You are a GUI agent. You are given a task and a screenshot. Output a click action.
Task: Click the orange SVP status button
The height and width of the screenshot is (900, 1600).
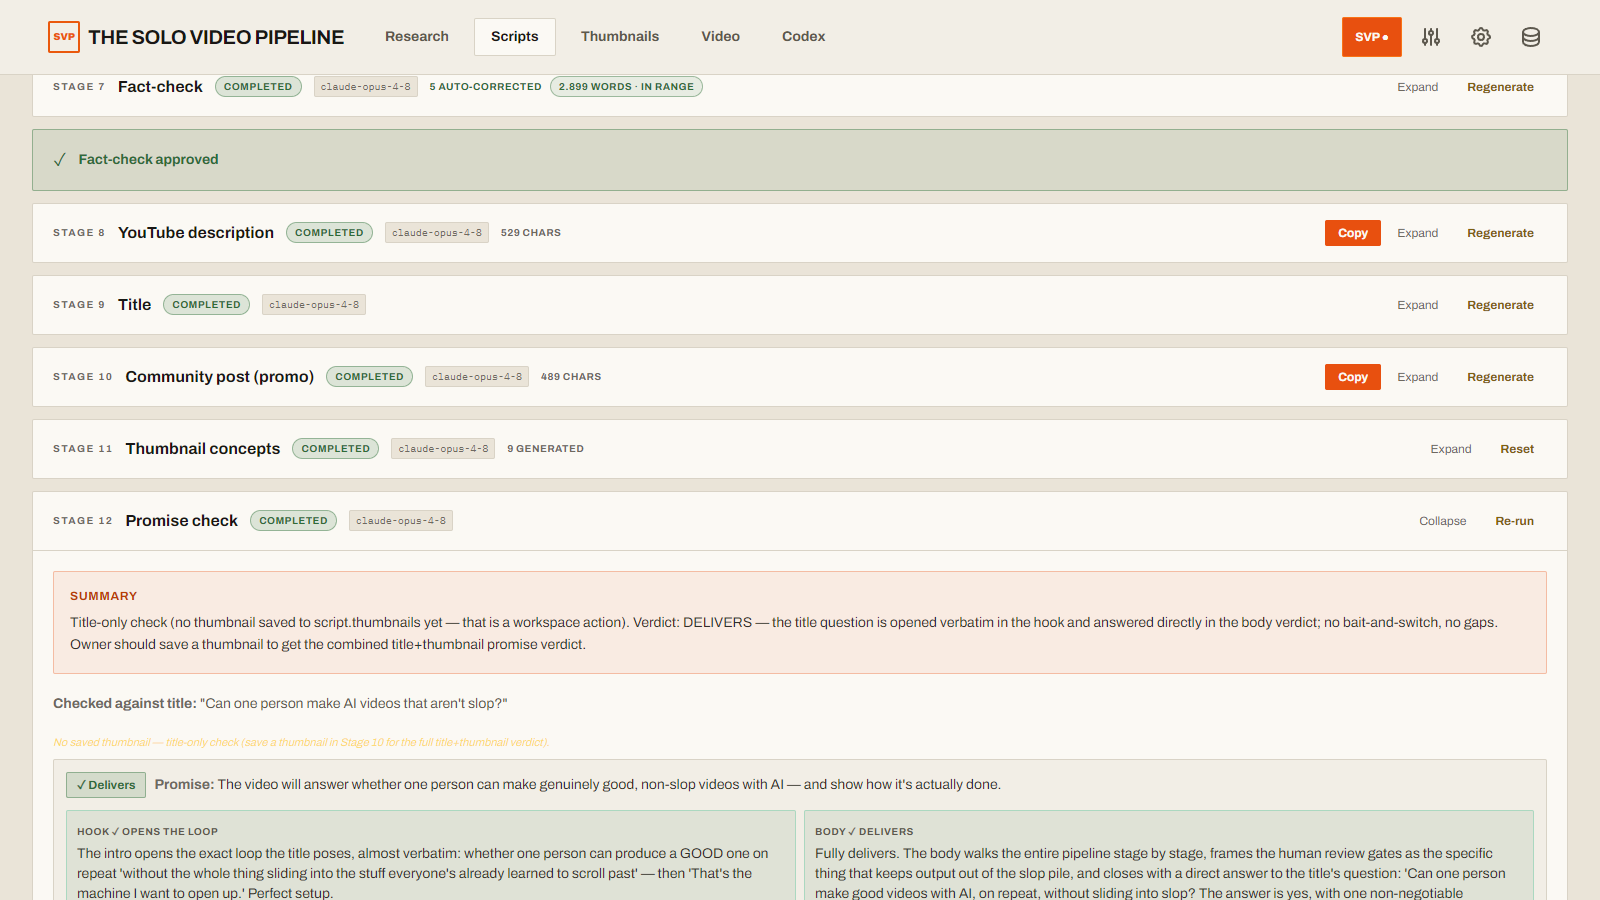(1371, 37)
